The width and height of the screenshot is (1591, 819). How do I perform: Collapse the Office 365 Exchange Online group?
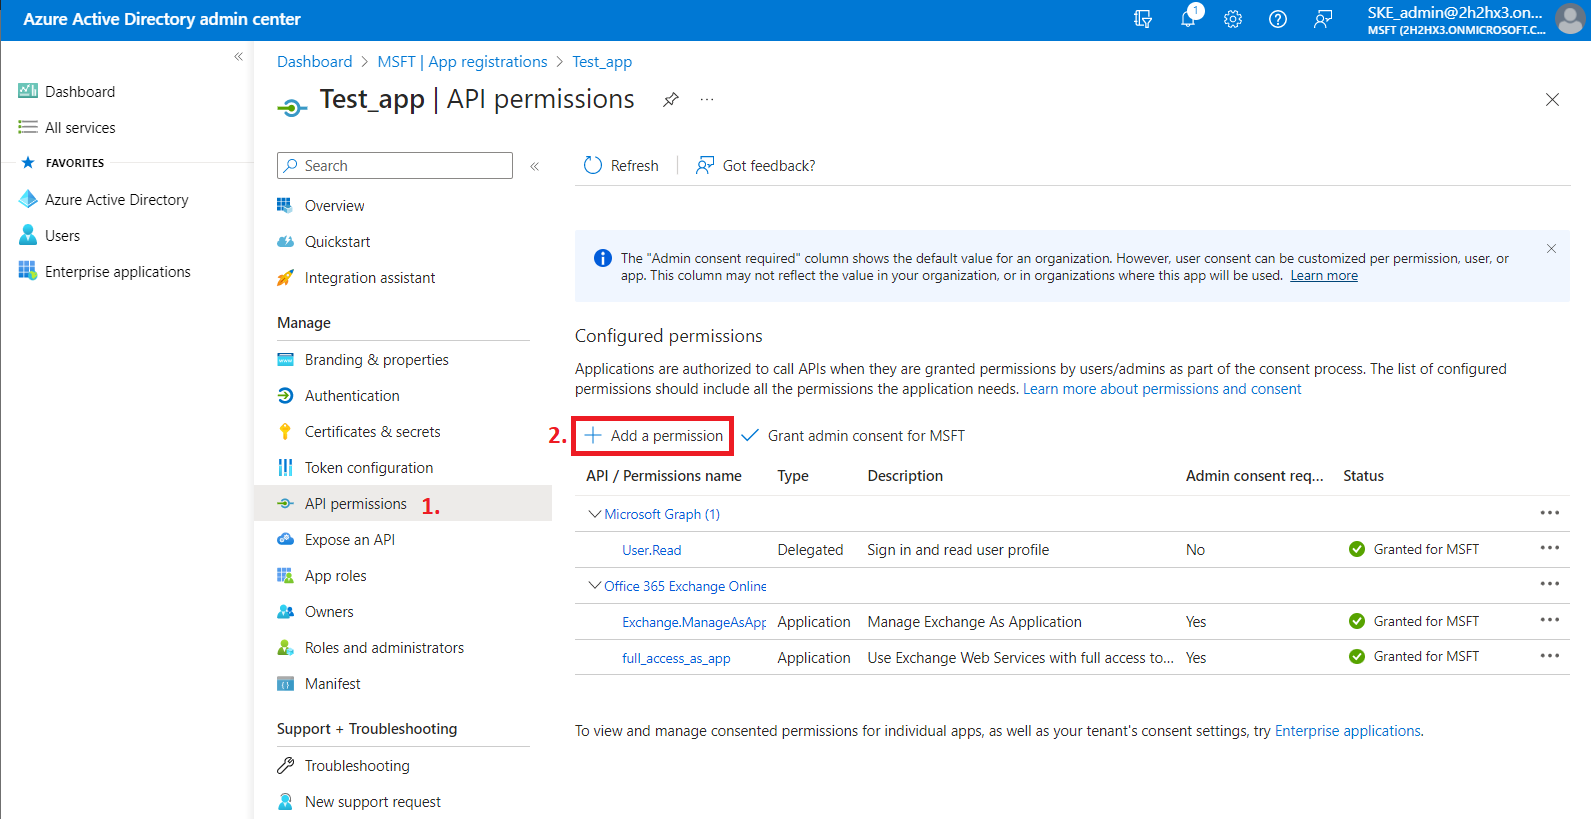(x=595, y=586)
